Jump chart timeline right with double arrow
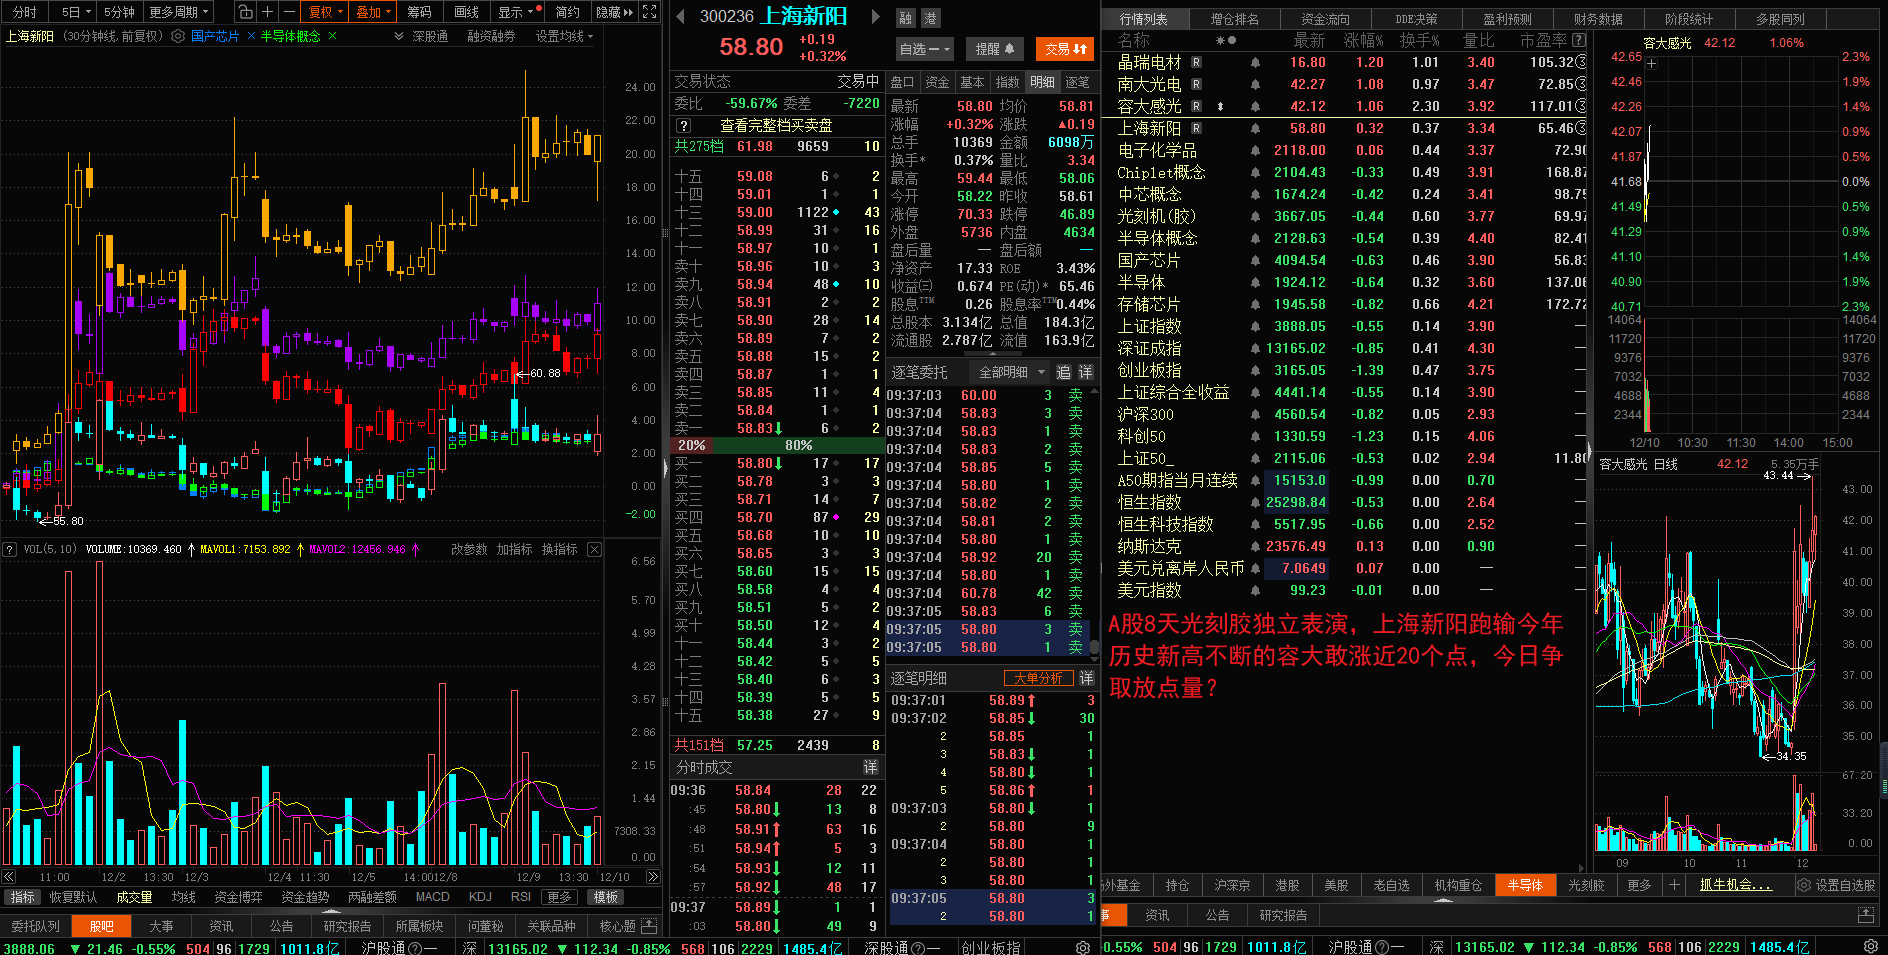The width and height of the screenshot is (1888, 955). (x=653, y=877)
